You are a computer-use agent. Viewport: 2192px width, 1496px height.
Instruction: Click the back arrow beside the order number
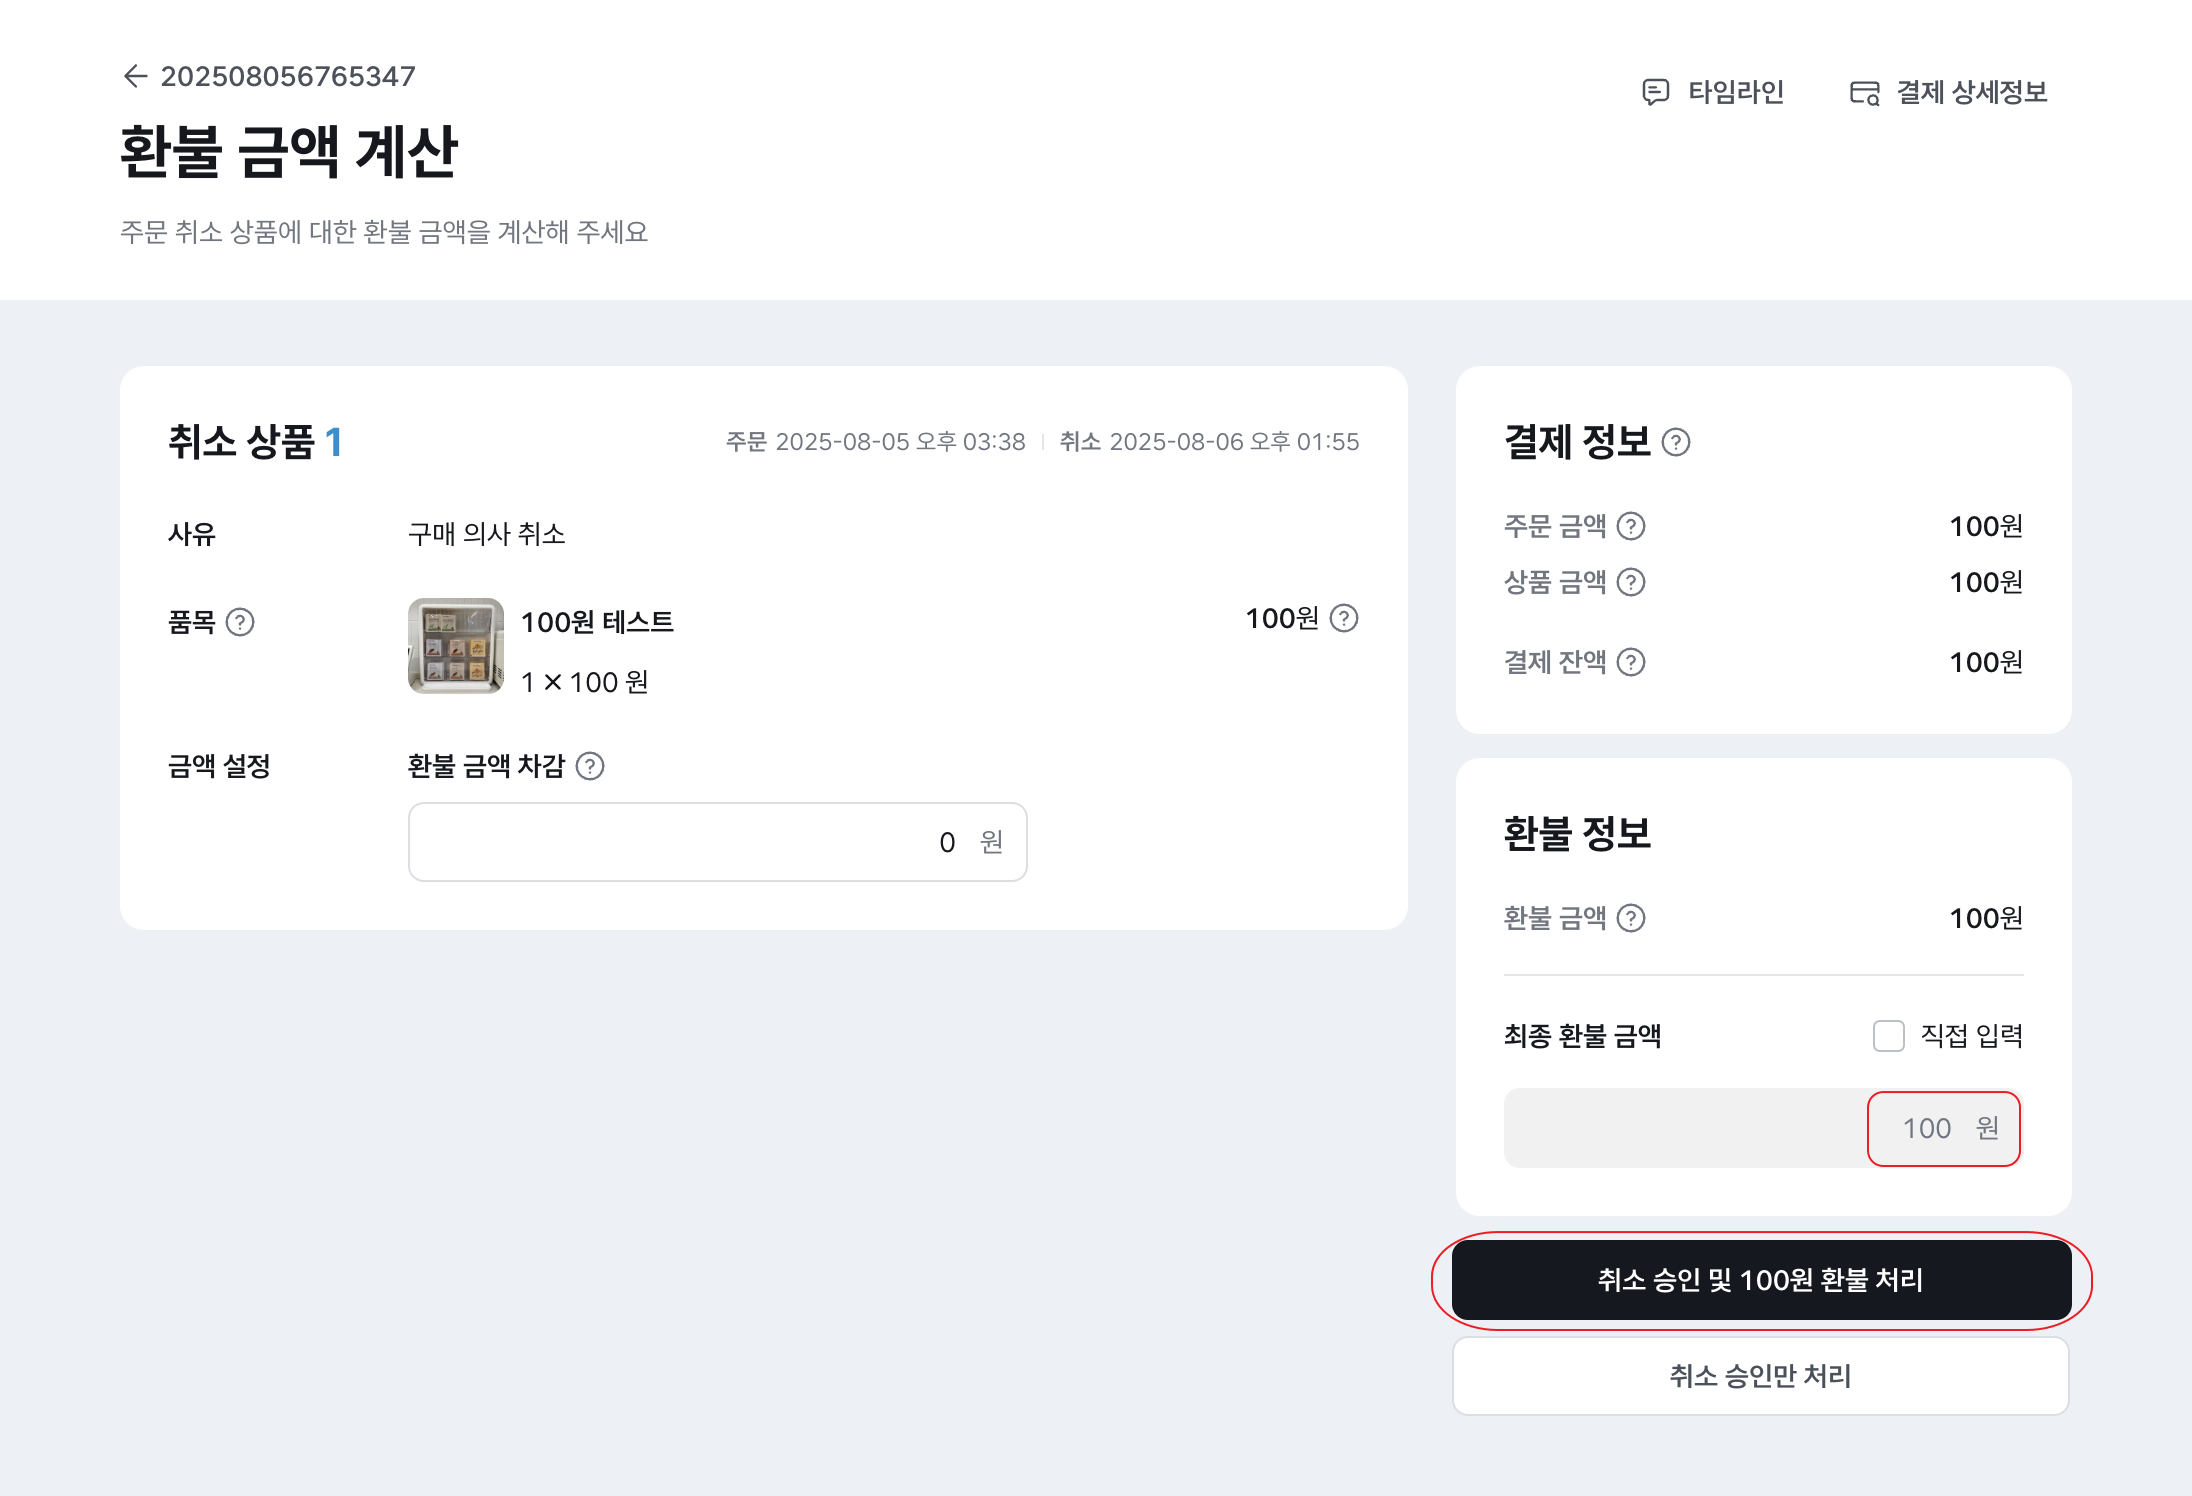click(x=135, y=76)
